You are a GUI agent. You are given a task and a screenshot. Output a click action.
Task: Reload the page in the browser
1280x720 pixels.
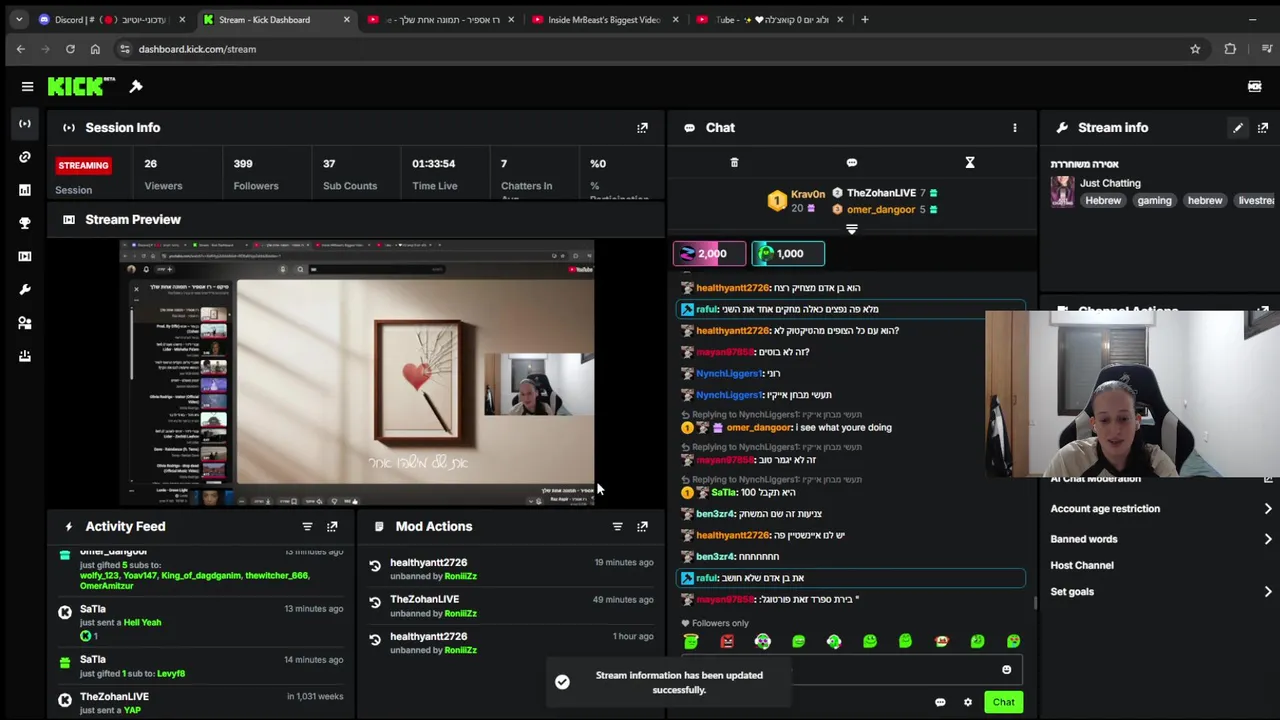click(x=70, y=49)
